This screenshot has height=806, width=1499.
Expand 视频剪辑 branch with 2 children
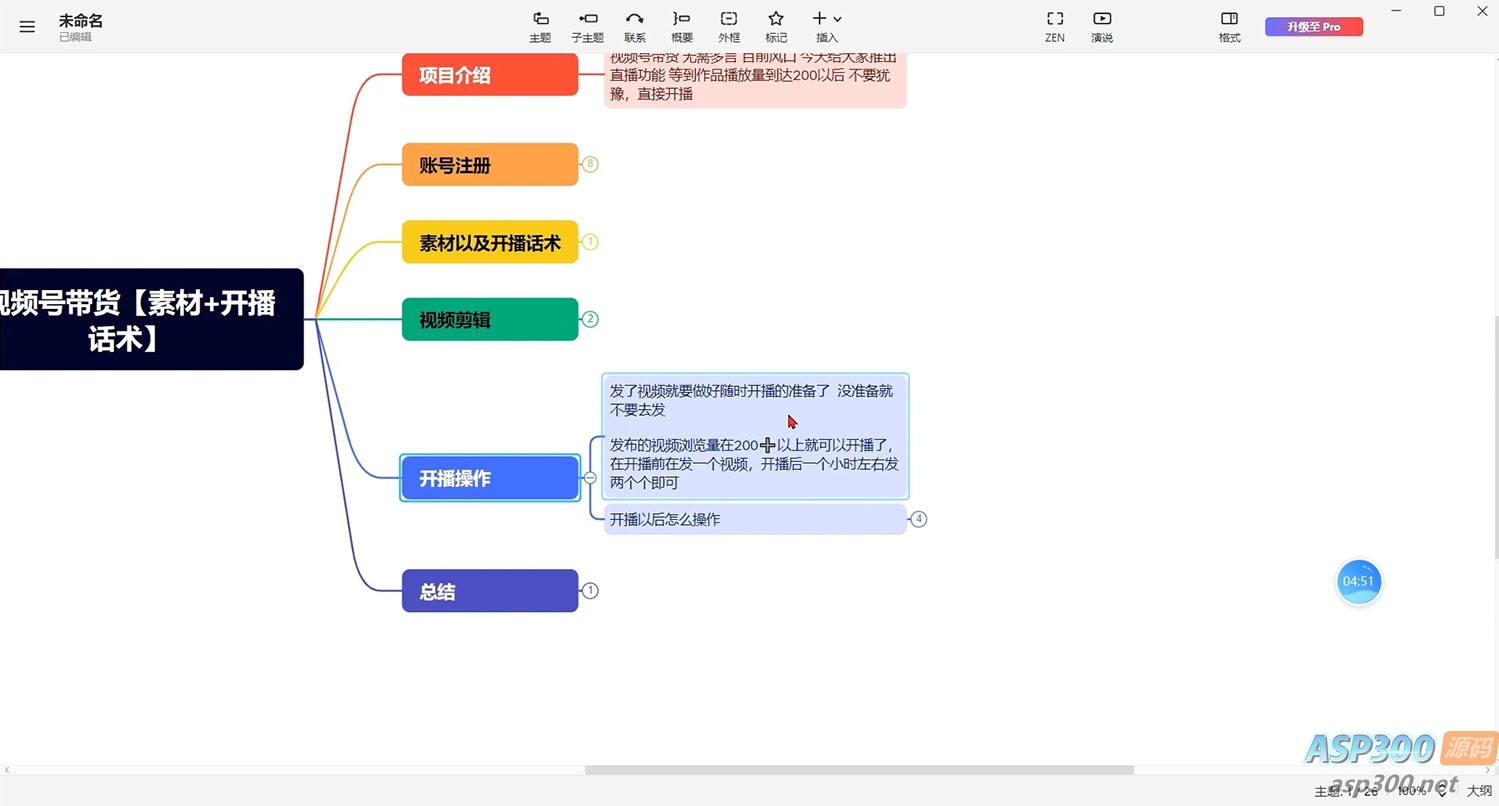(x=590, y=319)
